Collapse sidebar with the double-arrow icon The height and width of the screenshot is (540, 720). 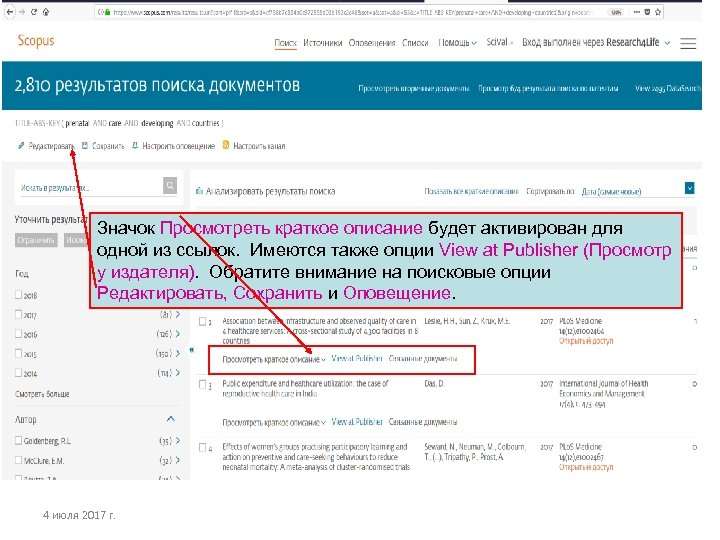pyautogui.click(x=191, y=350)
